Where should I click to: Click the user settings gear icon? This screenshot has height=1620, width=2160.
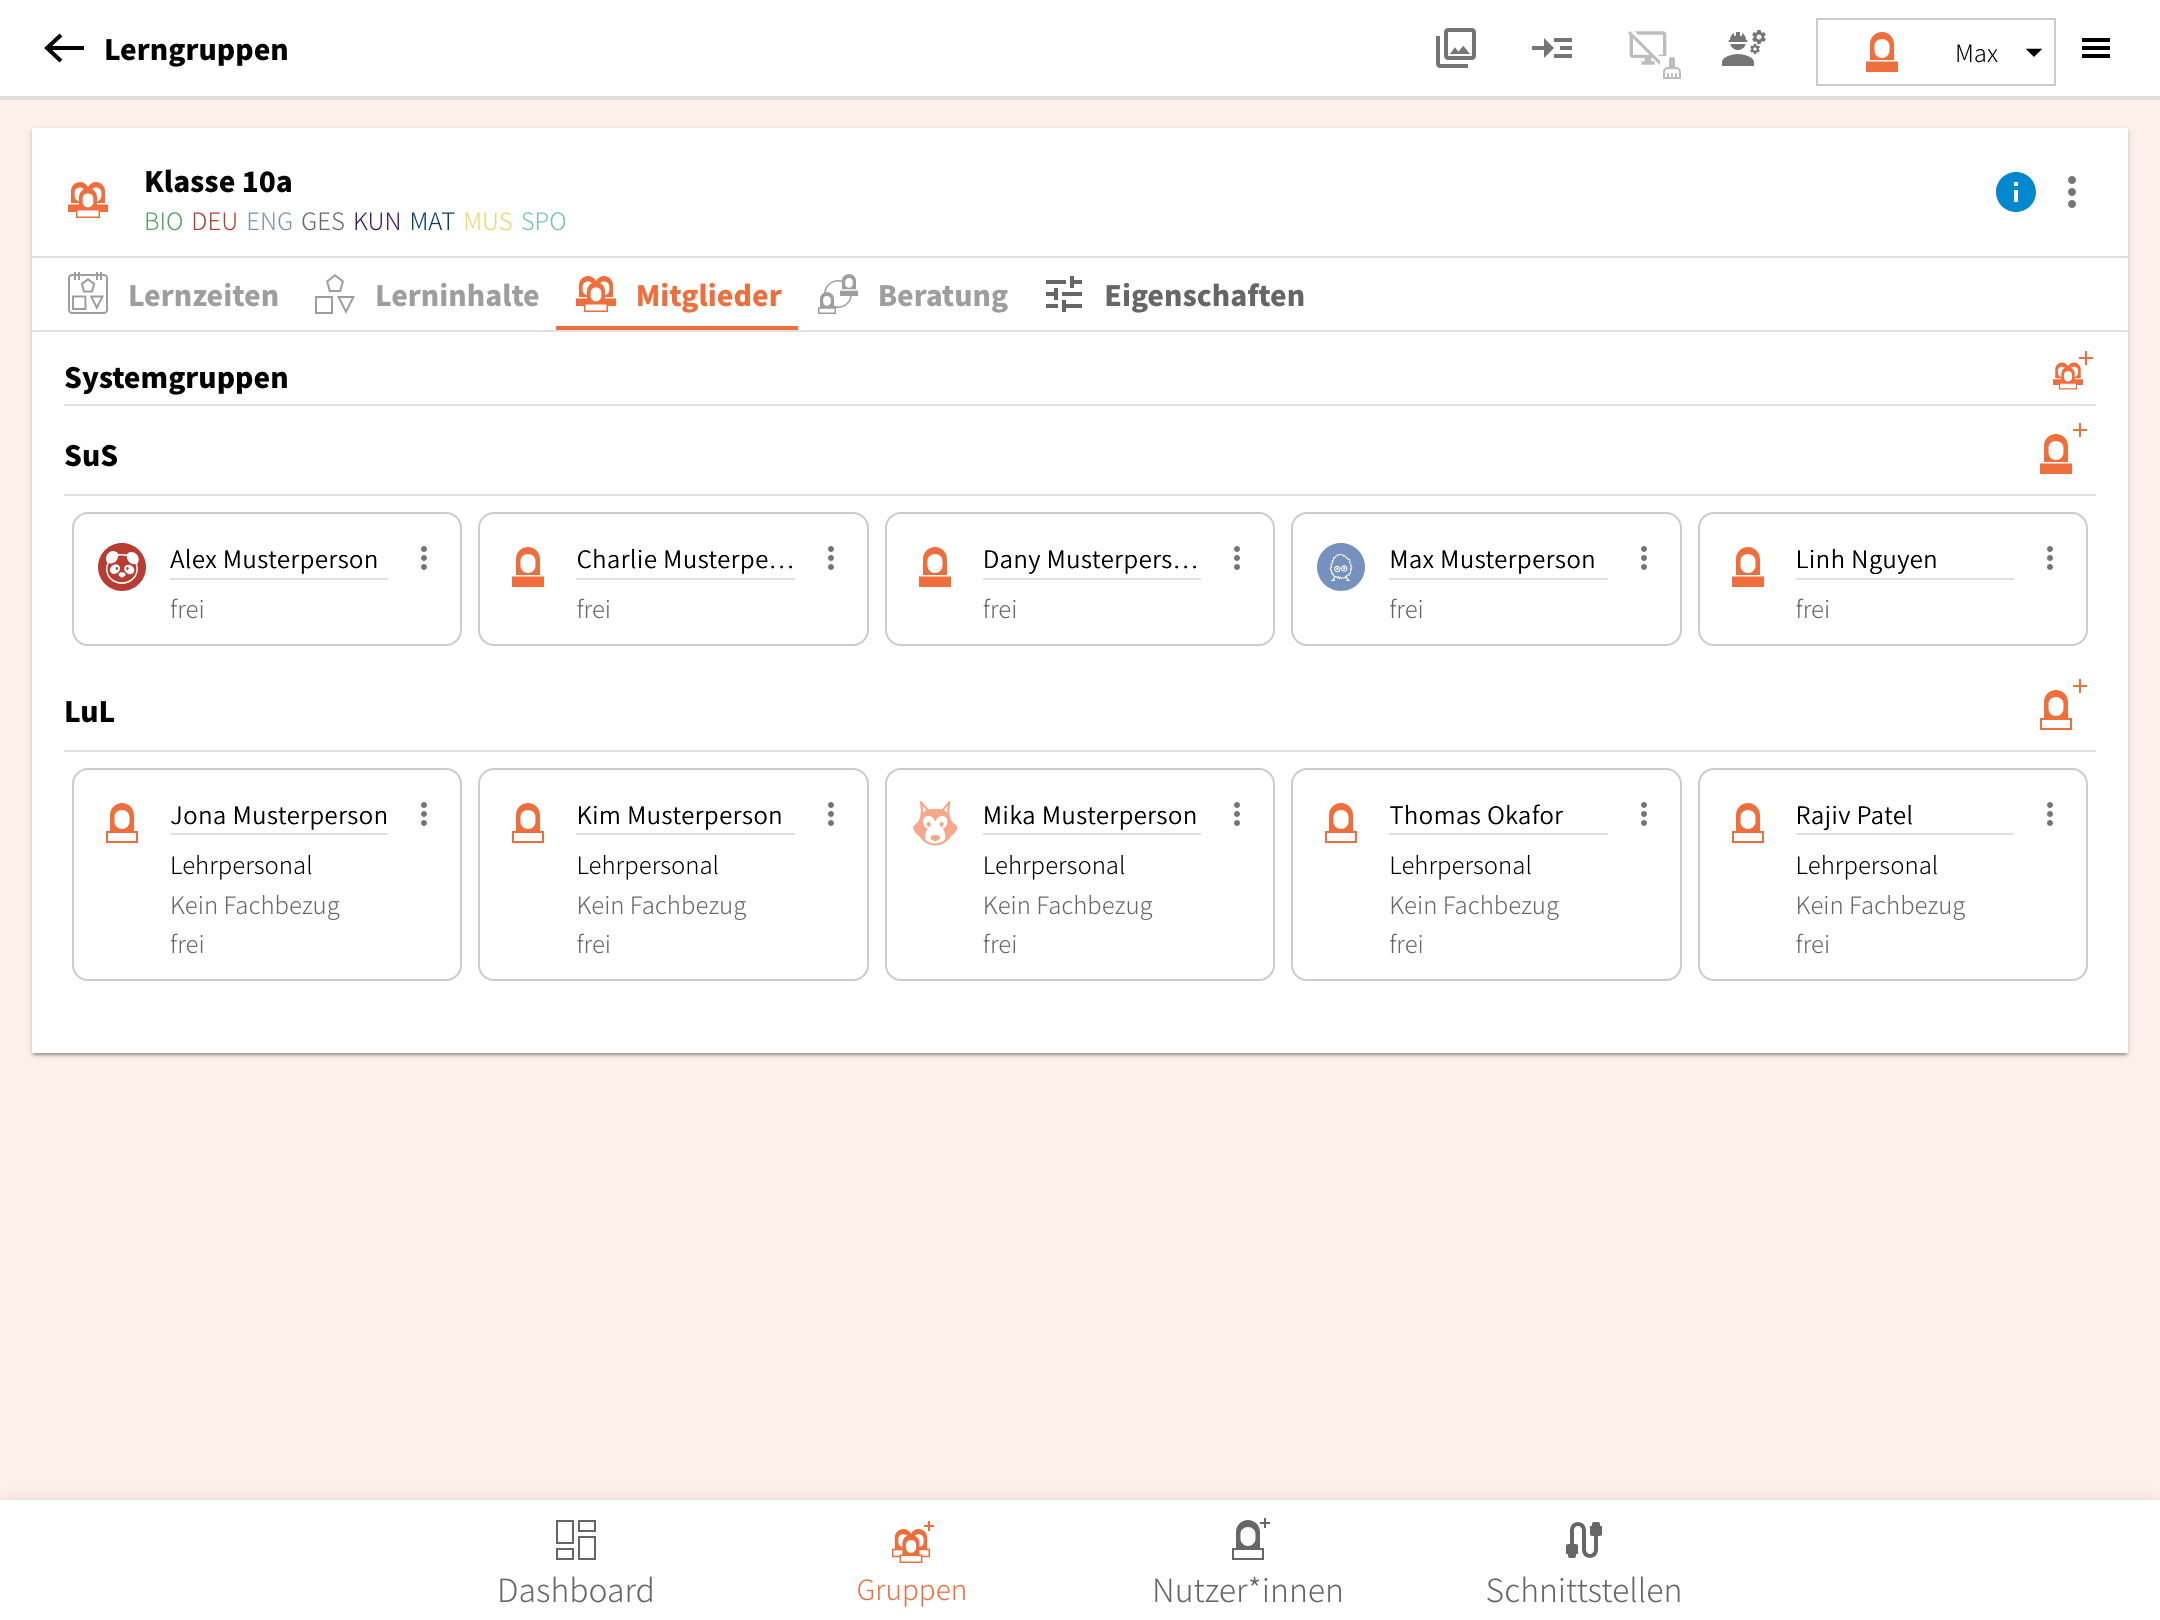point(1743,49)
